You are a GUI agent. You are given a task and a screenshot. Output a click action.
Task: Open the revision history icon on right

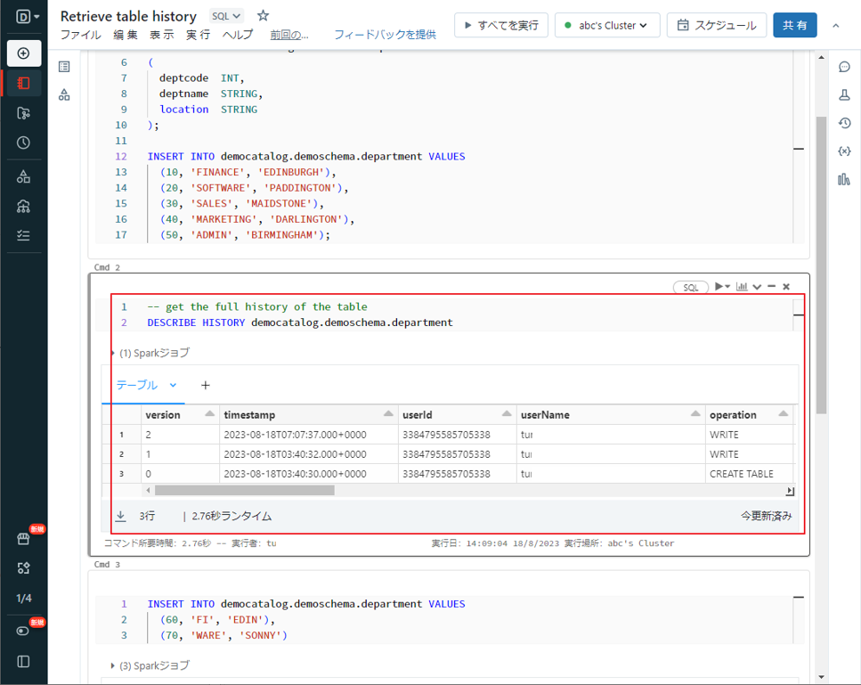[x=844, y=123]
